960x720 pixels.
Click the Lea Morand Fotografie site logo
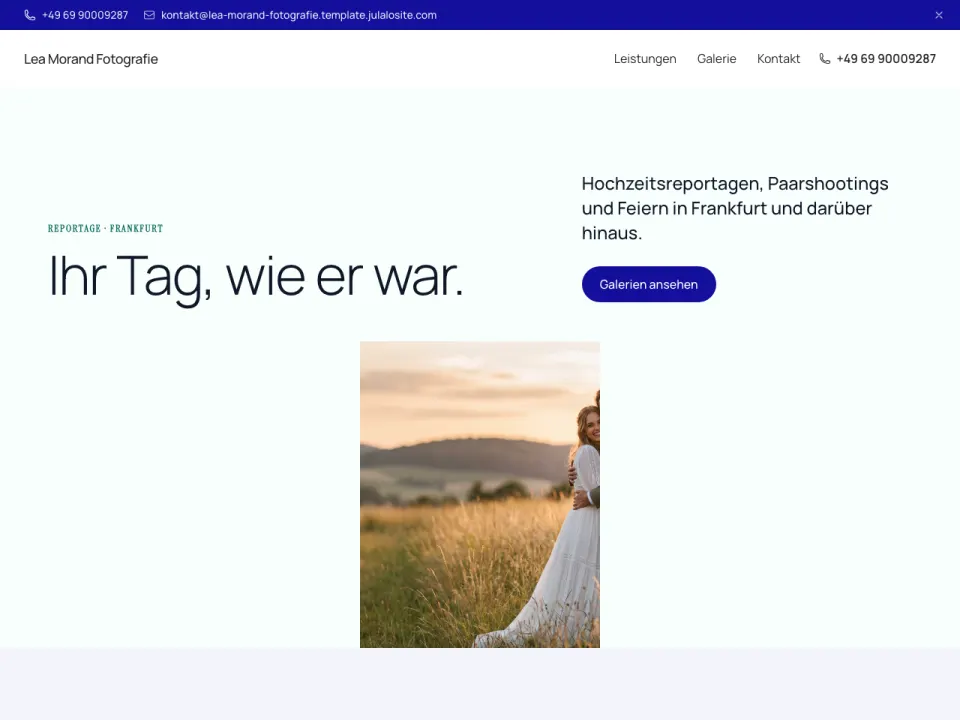pyautogui.click(x=91, y=59)
